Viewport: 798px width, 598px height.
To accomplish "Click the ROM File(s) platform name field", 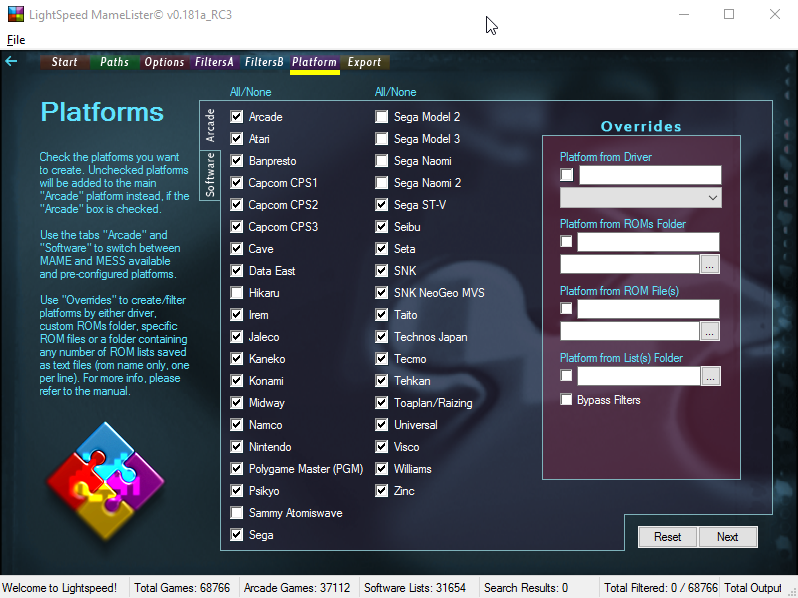I will (x=648, y=309).
